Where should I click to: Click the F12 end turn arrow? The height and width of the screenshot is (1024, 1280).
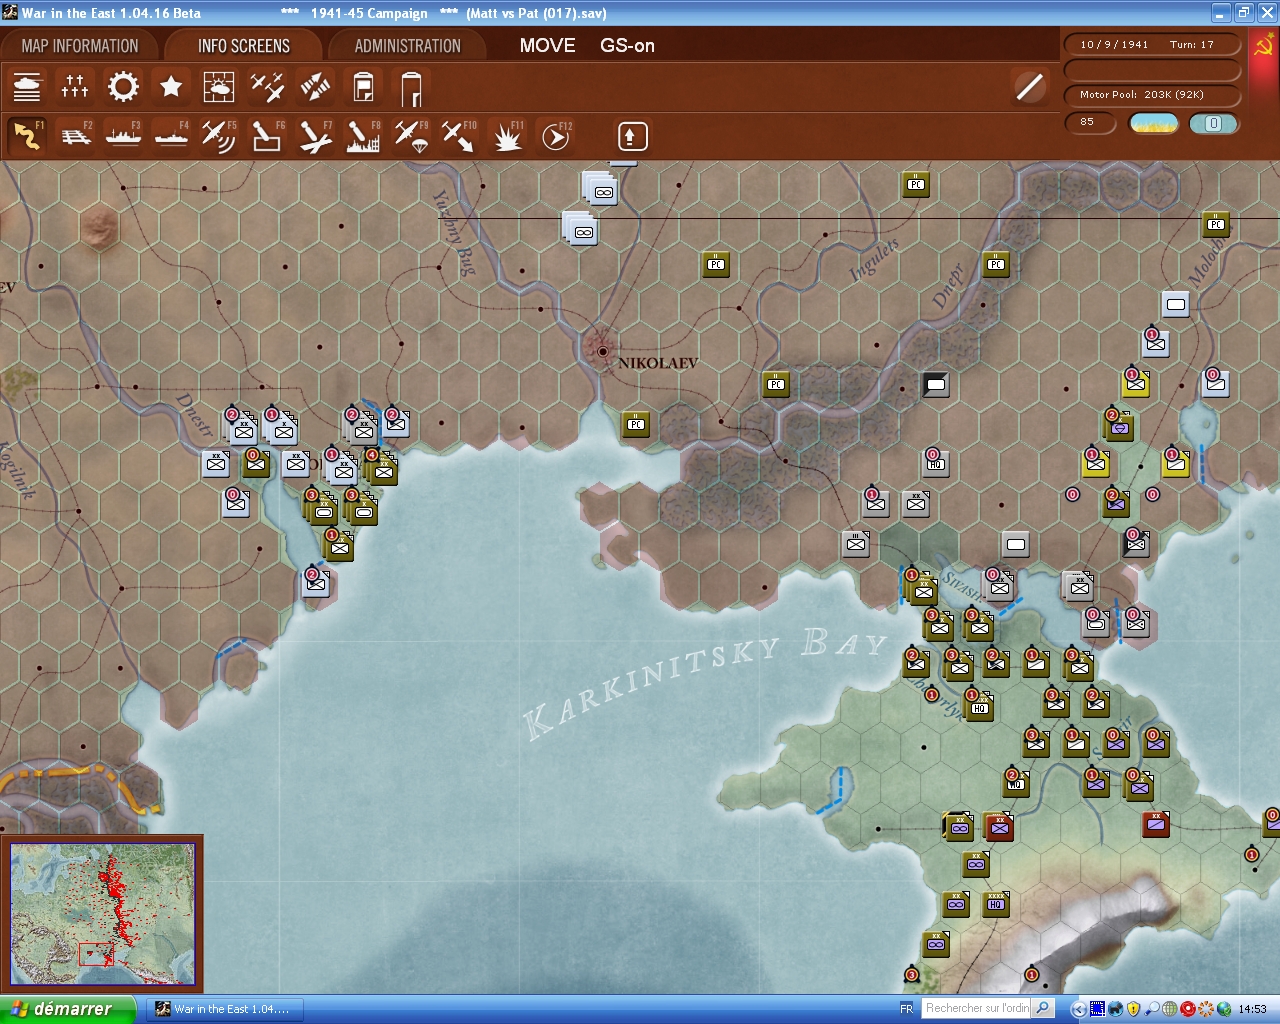pyautogui.click(x=555, y=136)
